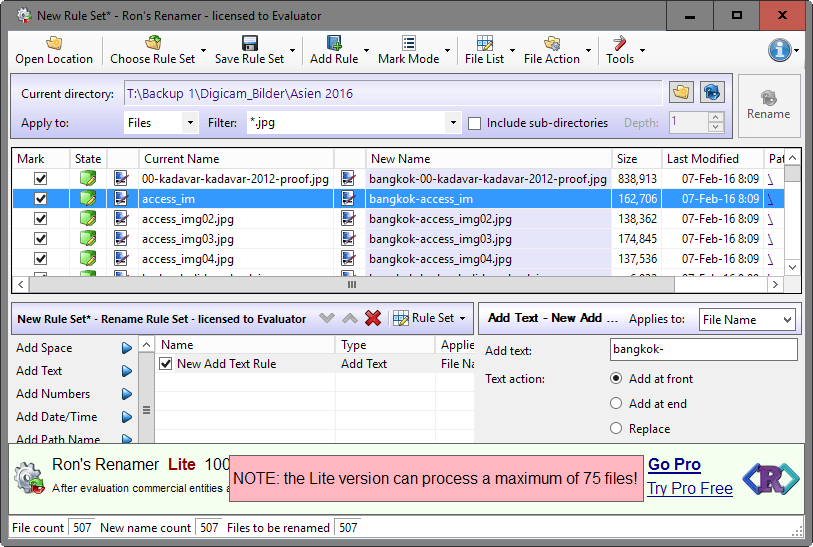Click arrow icon next to Add Numbers
Image resolution: width=813 pixels, height=547 pixels.
(x=127, y=394)
